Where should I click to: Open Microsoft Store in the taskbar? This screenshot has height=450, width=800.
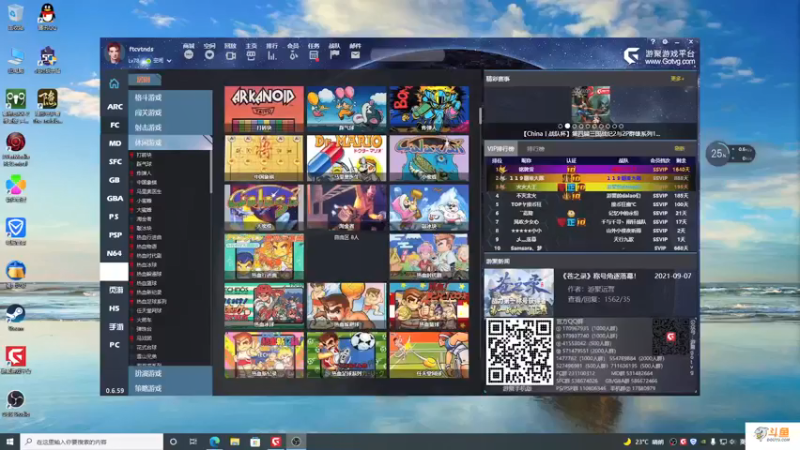255,441
